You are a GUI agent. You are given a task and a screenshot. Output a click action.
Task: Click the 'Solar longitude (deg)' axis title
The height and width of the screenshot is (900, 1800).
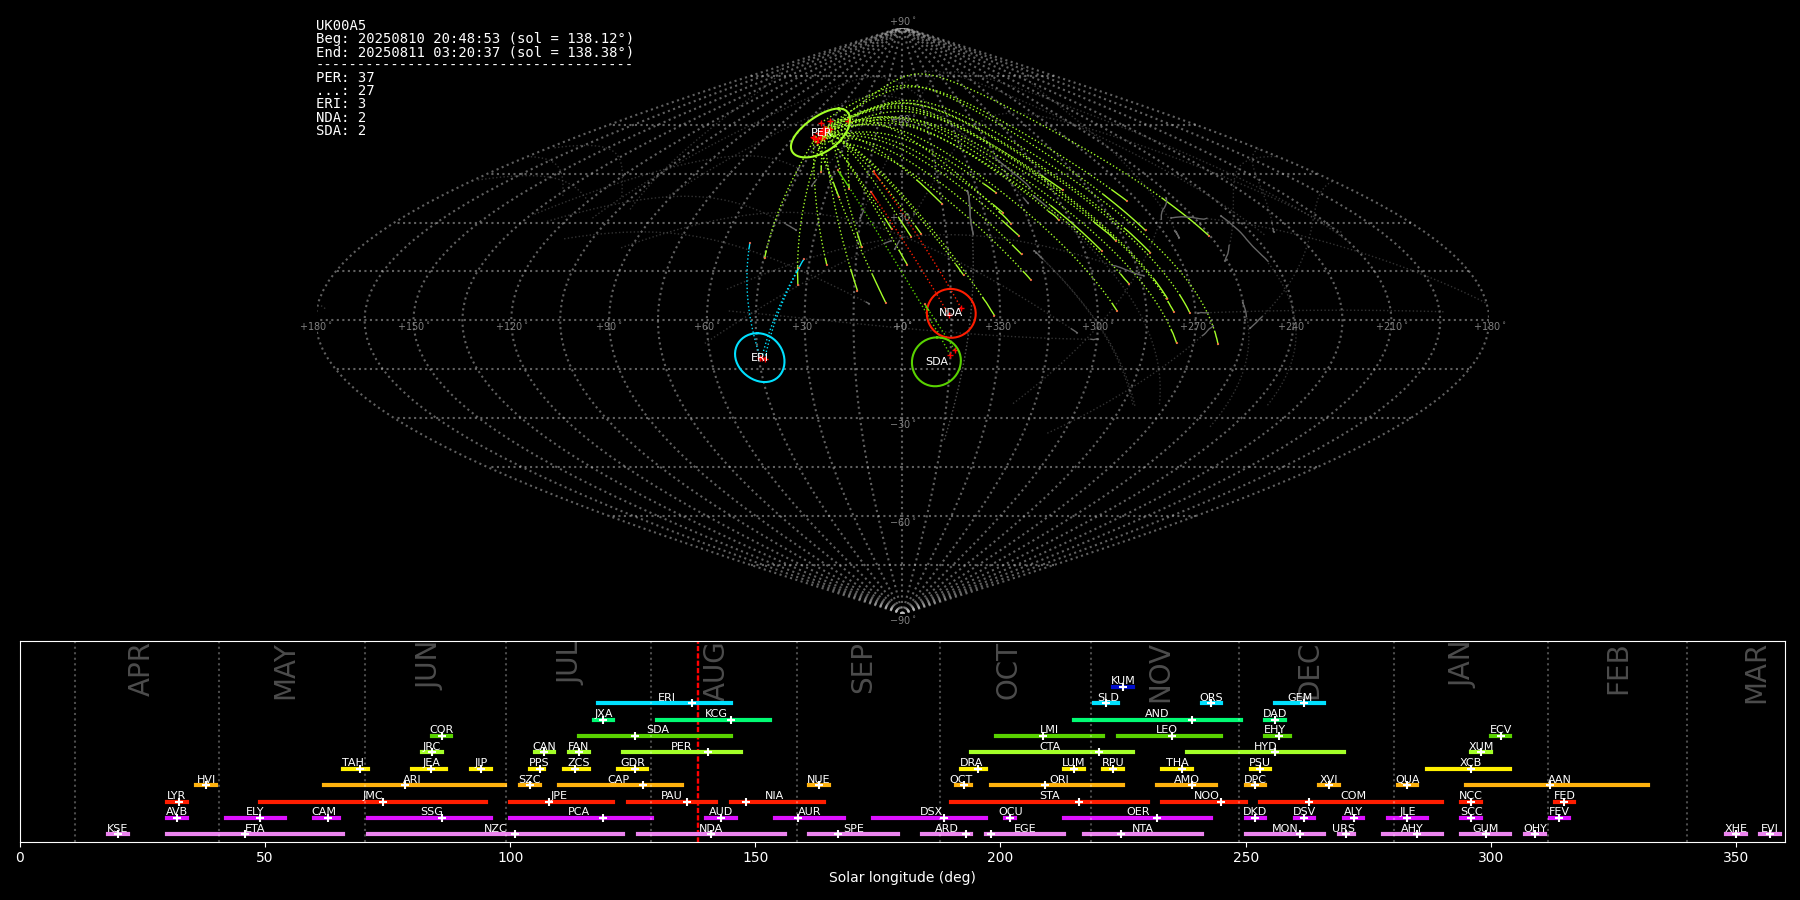(x=902, y=878)
